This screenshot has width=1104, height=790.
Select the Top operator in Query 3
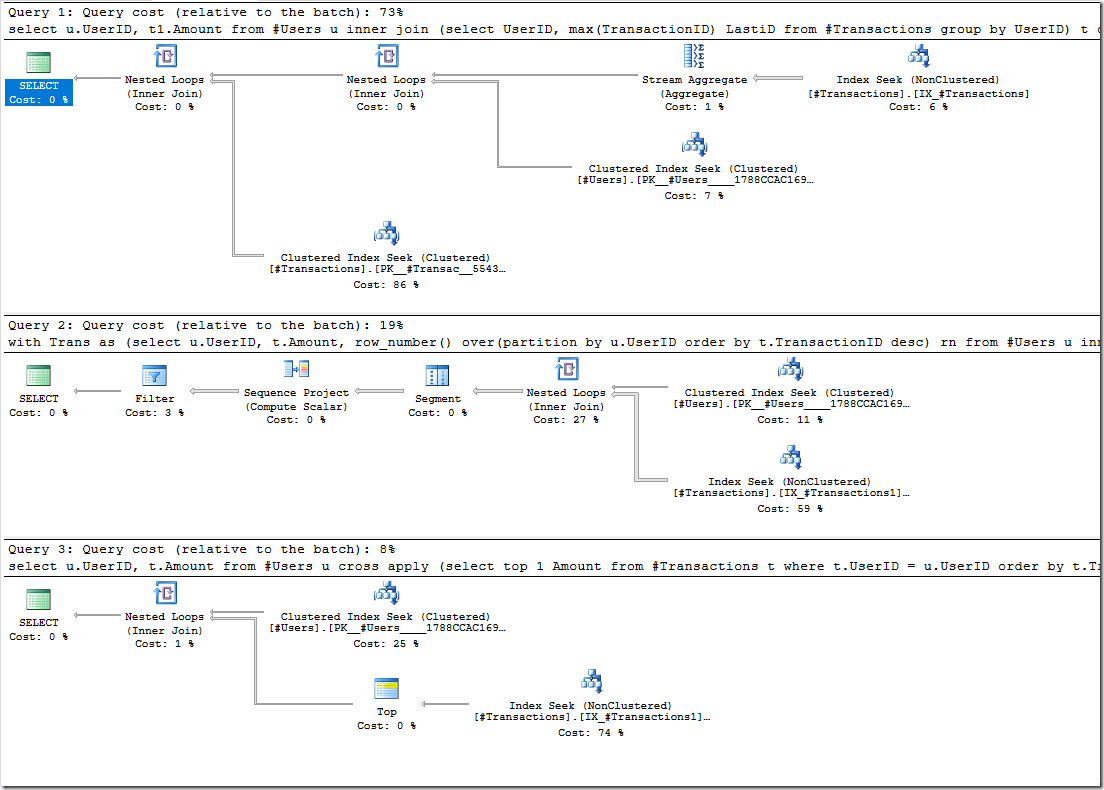click(386, 688)
